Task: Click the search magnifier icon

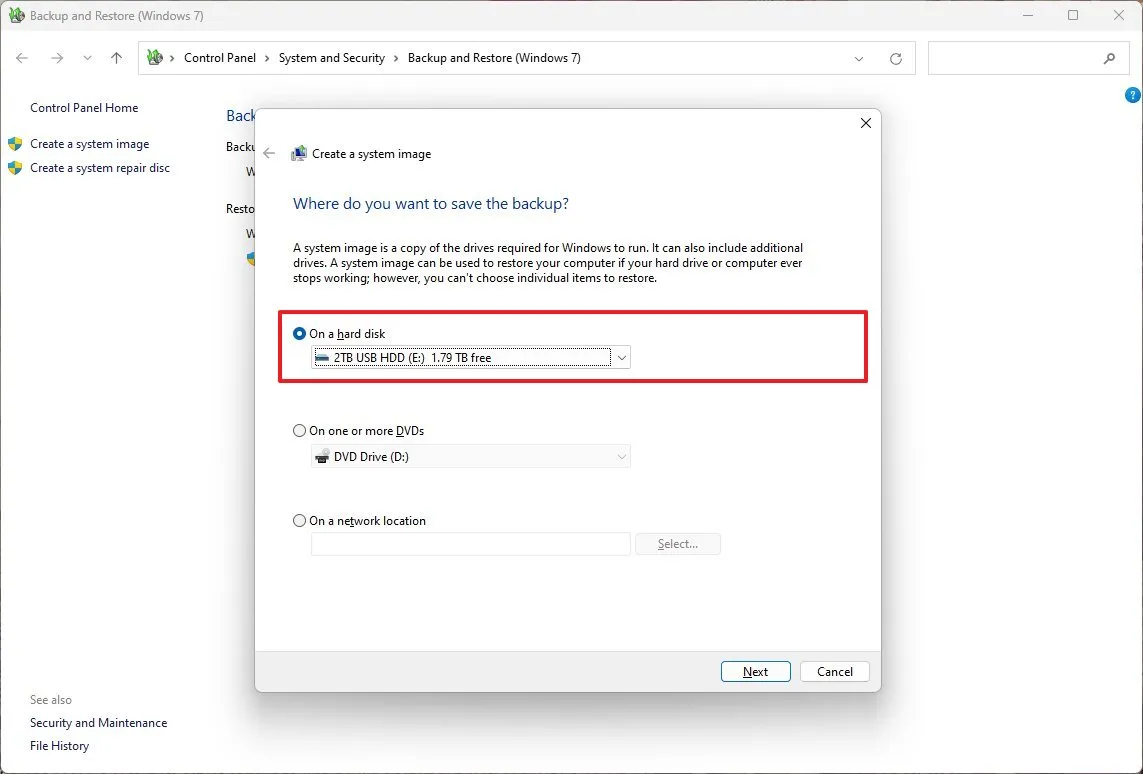Action: click(x=1111, y=58)
